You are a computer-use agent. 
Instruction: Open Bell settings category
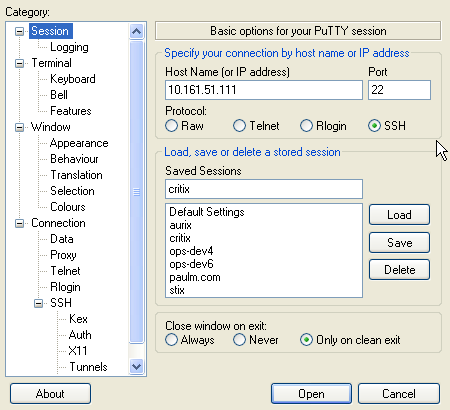pos(59,95)
